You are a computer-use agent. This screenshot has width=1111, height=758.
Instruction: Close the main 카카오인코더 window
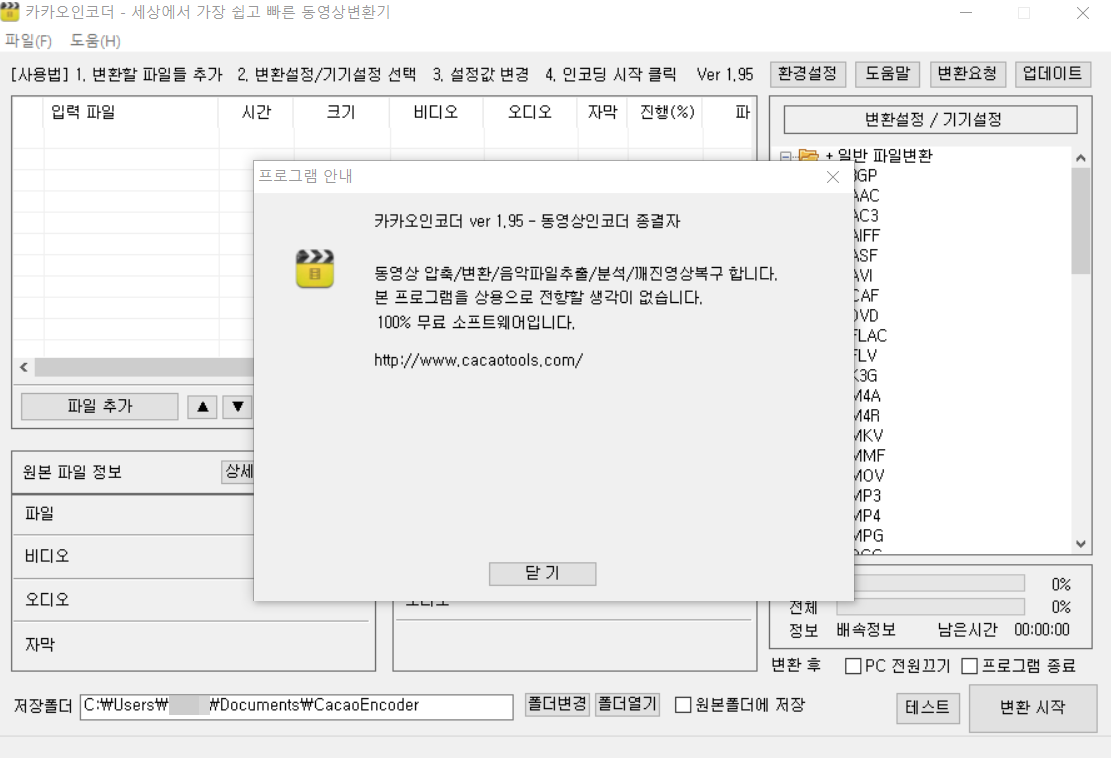point(1083,13)
